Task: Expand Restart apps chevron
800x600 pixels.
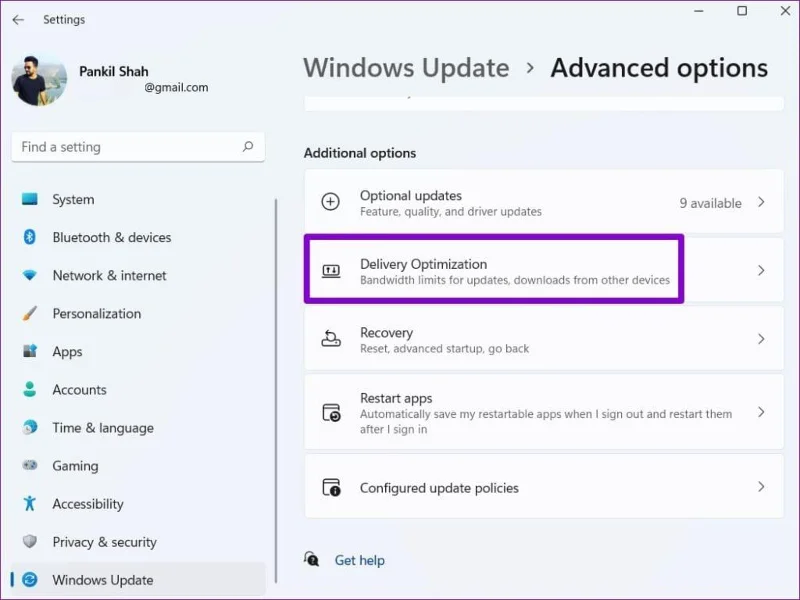Action: (x=761, y=412)
